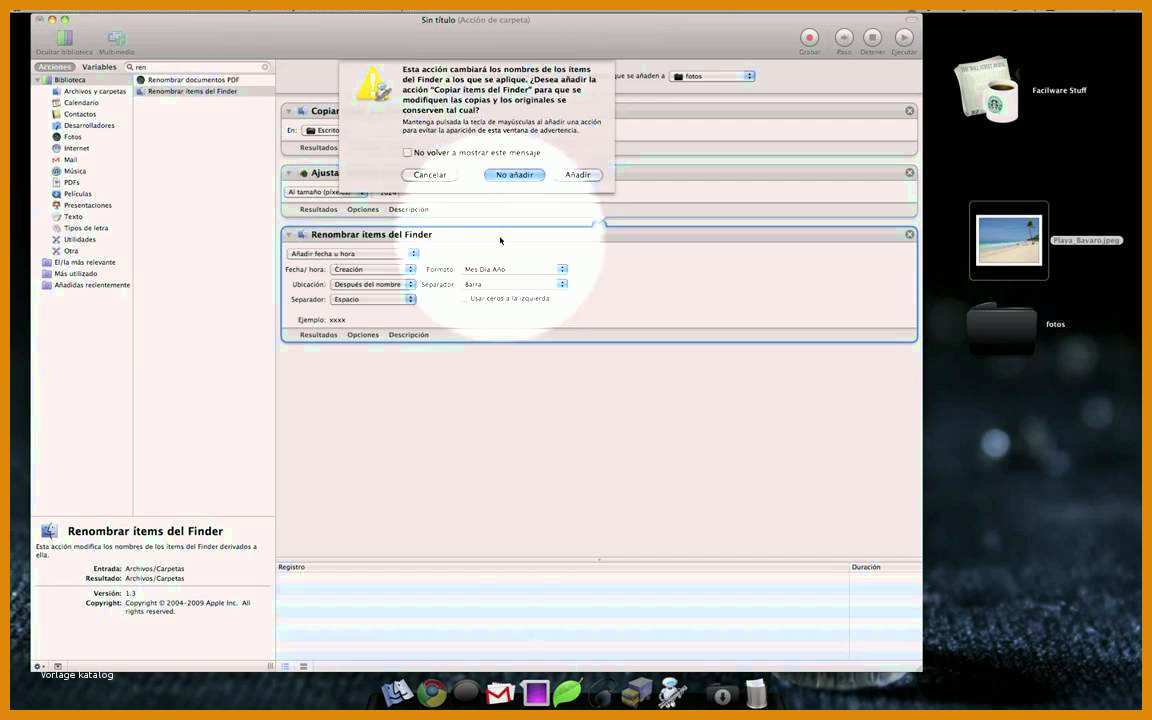Open Descripción of Renombrar ítems action
This screenshot has height=720, width=1152.
(x=408, y=335)
